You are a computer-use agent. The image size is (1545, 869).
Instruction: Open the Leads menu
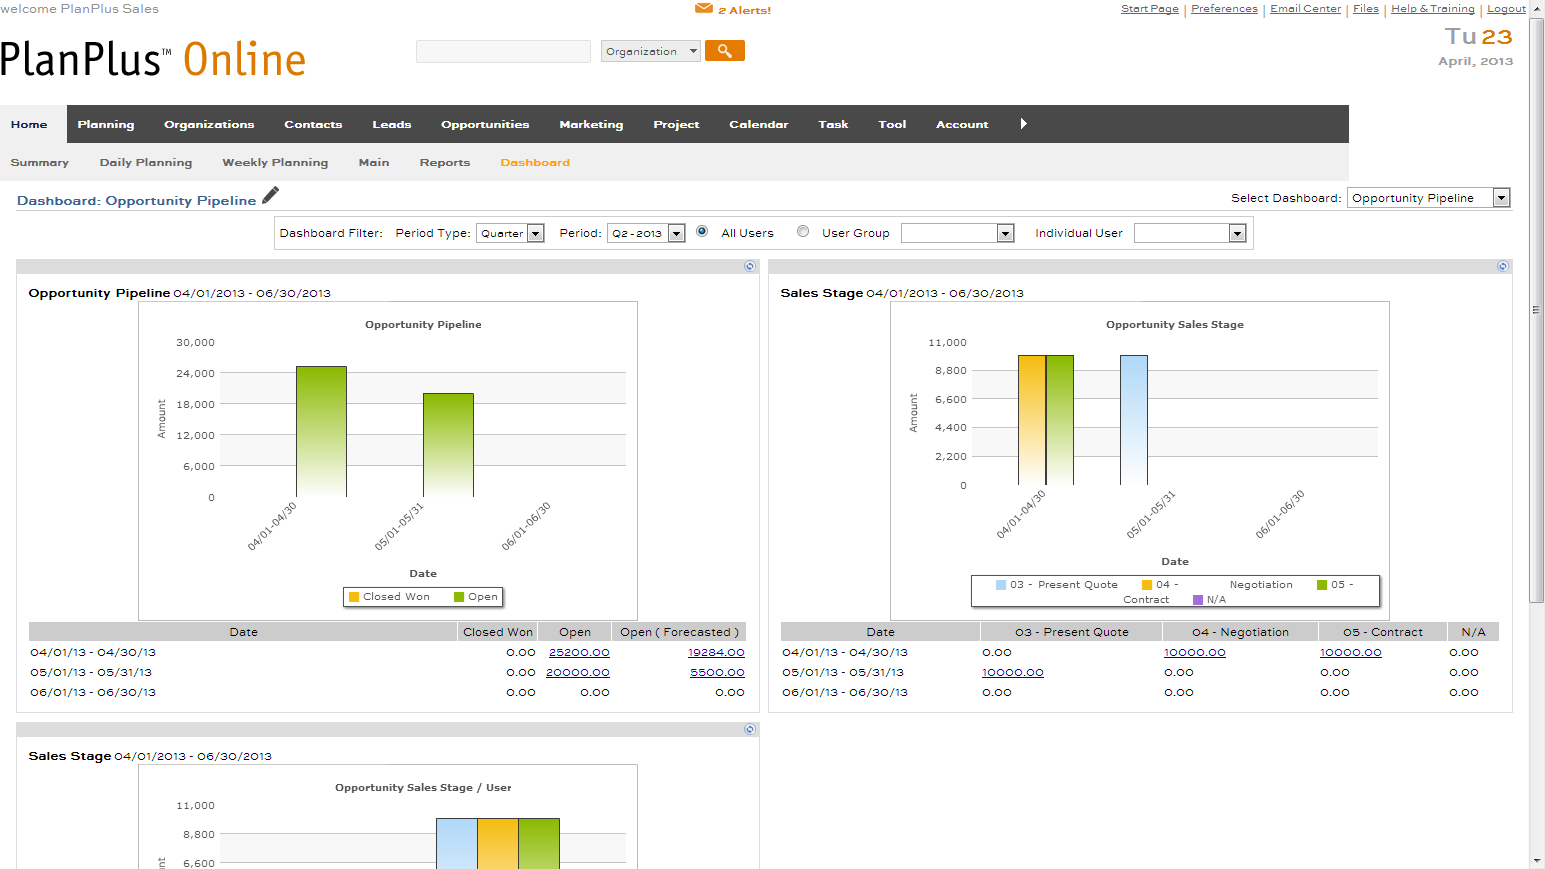click(392, 125)
